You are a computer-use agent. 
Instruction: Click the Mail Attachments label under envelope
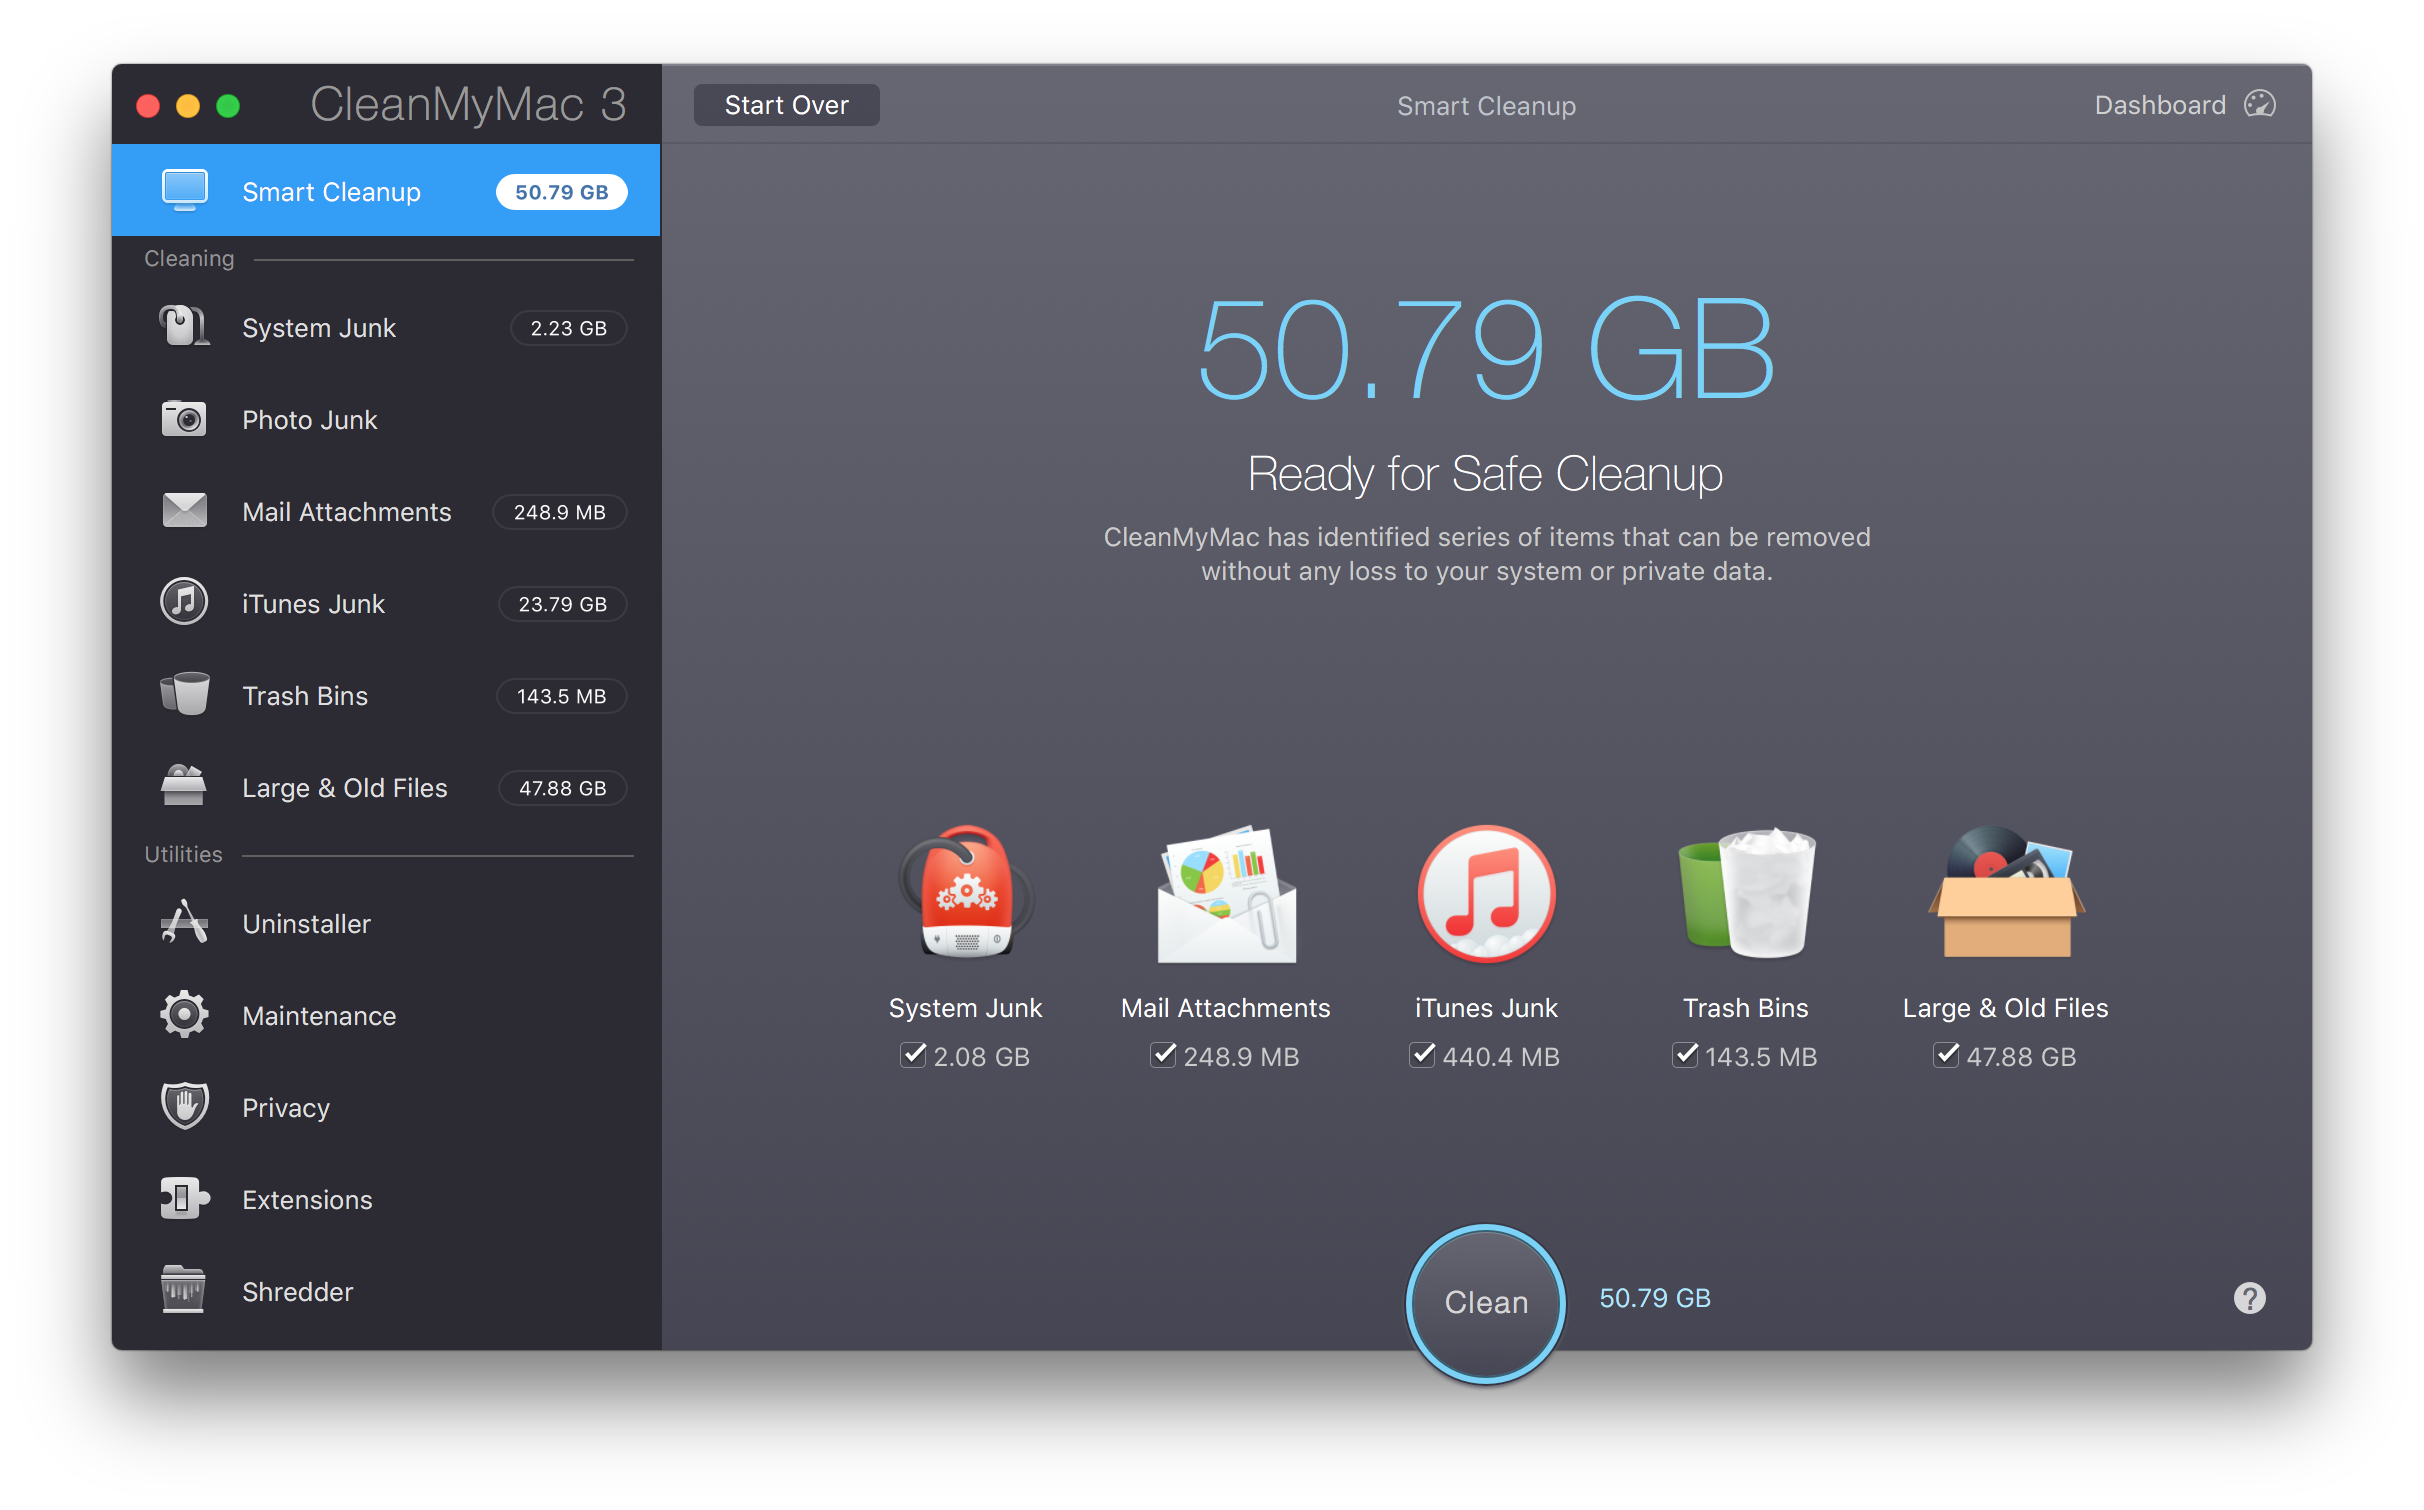pos(1226,1007)
